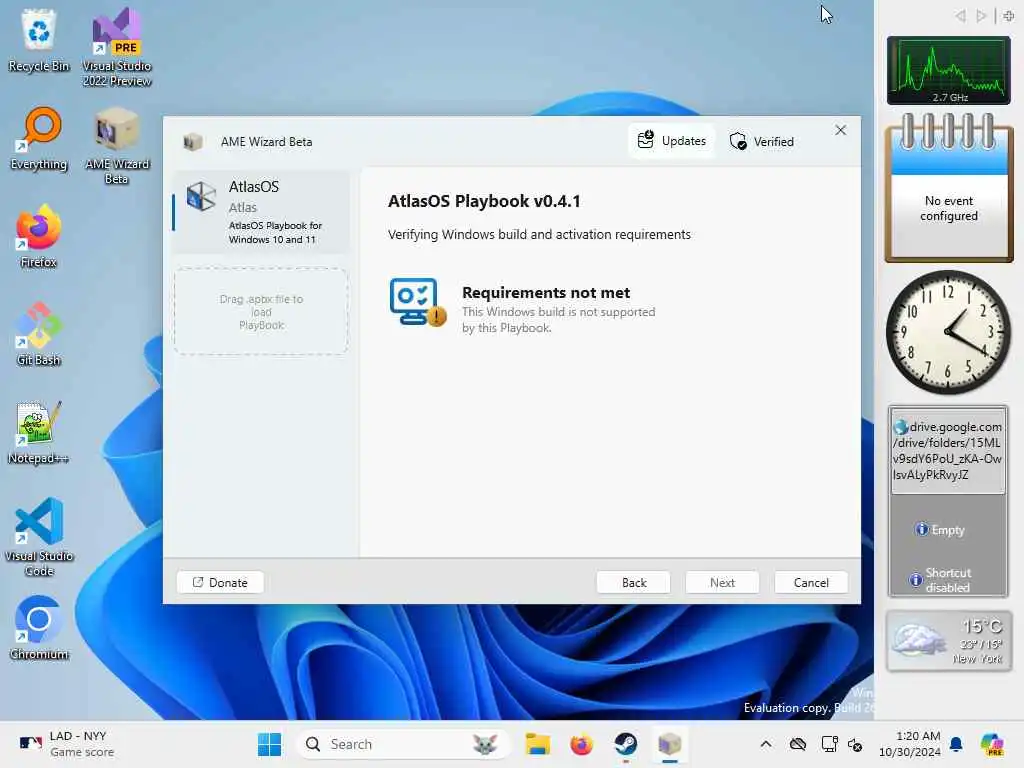Click the display network tray icon

[x=829, y=744]
